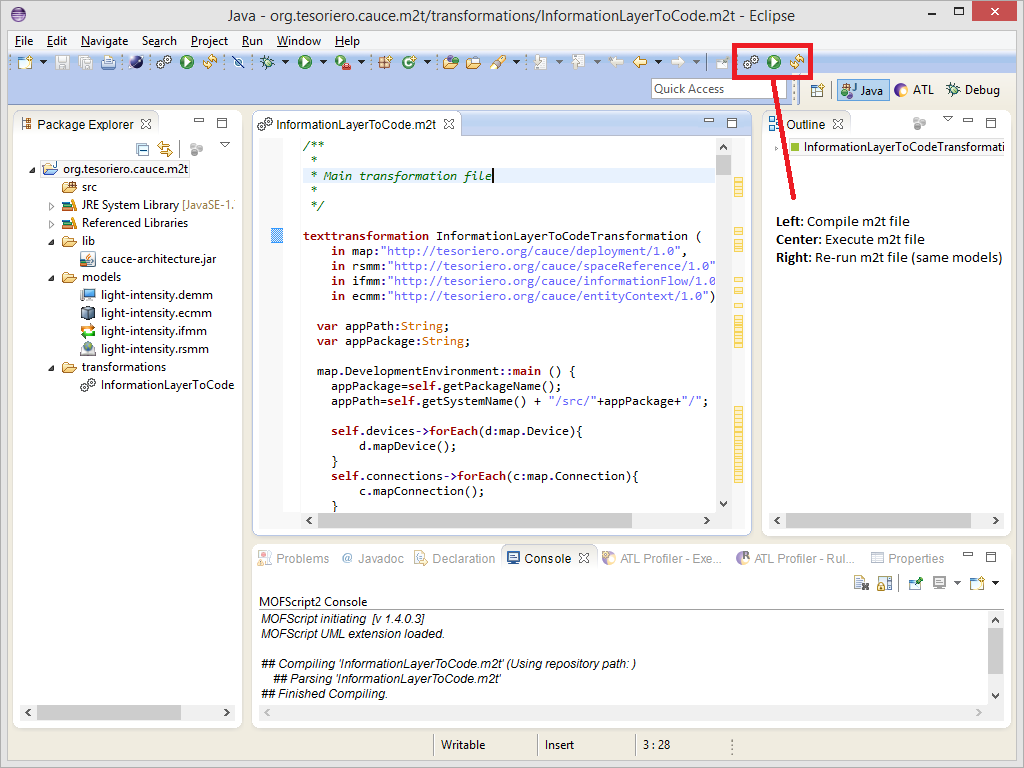
Task: Open the Package Explorer view menu arrow
Action: 225,146
